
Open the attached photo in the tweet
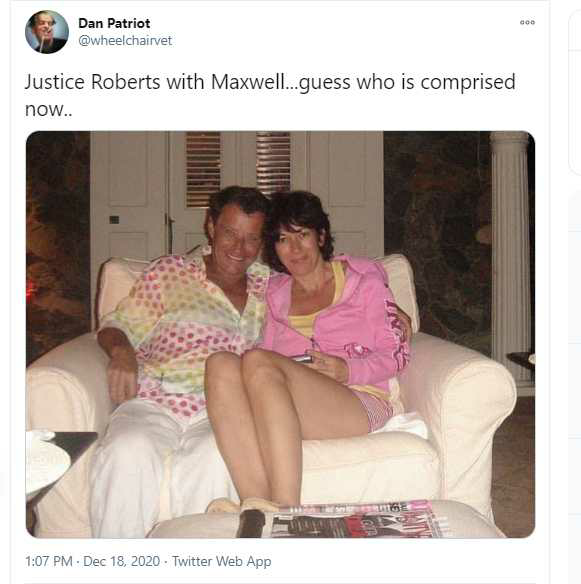(x=280, y=334)
